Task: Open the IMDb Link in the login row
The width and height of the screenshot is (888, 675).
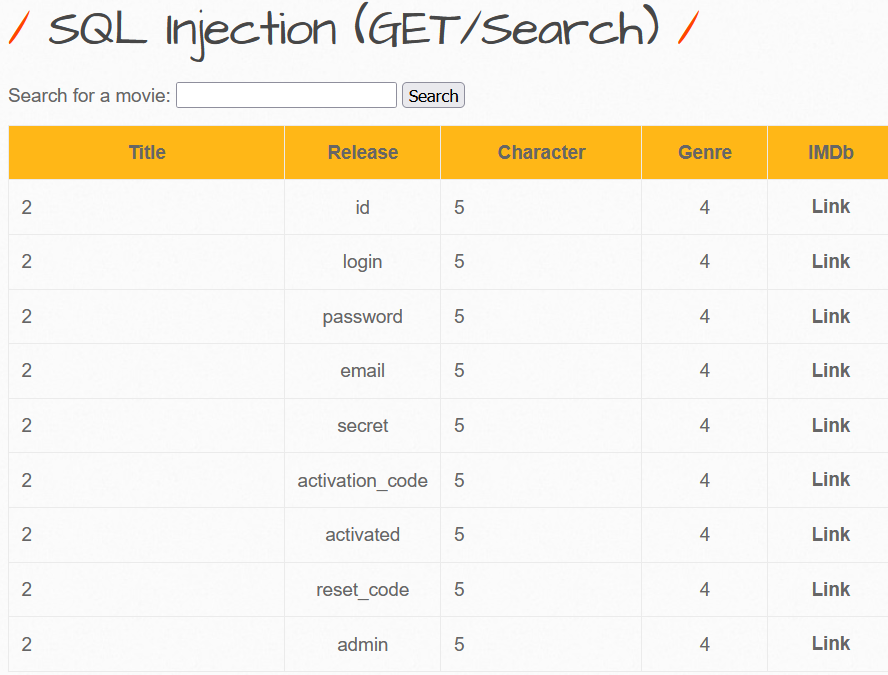Action: [x=830, y=261]
